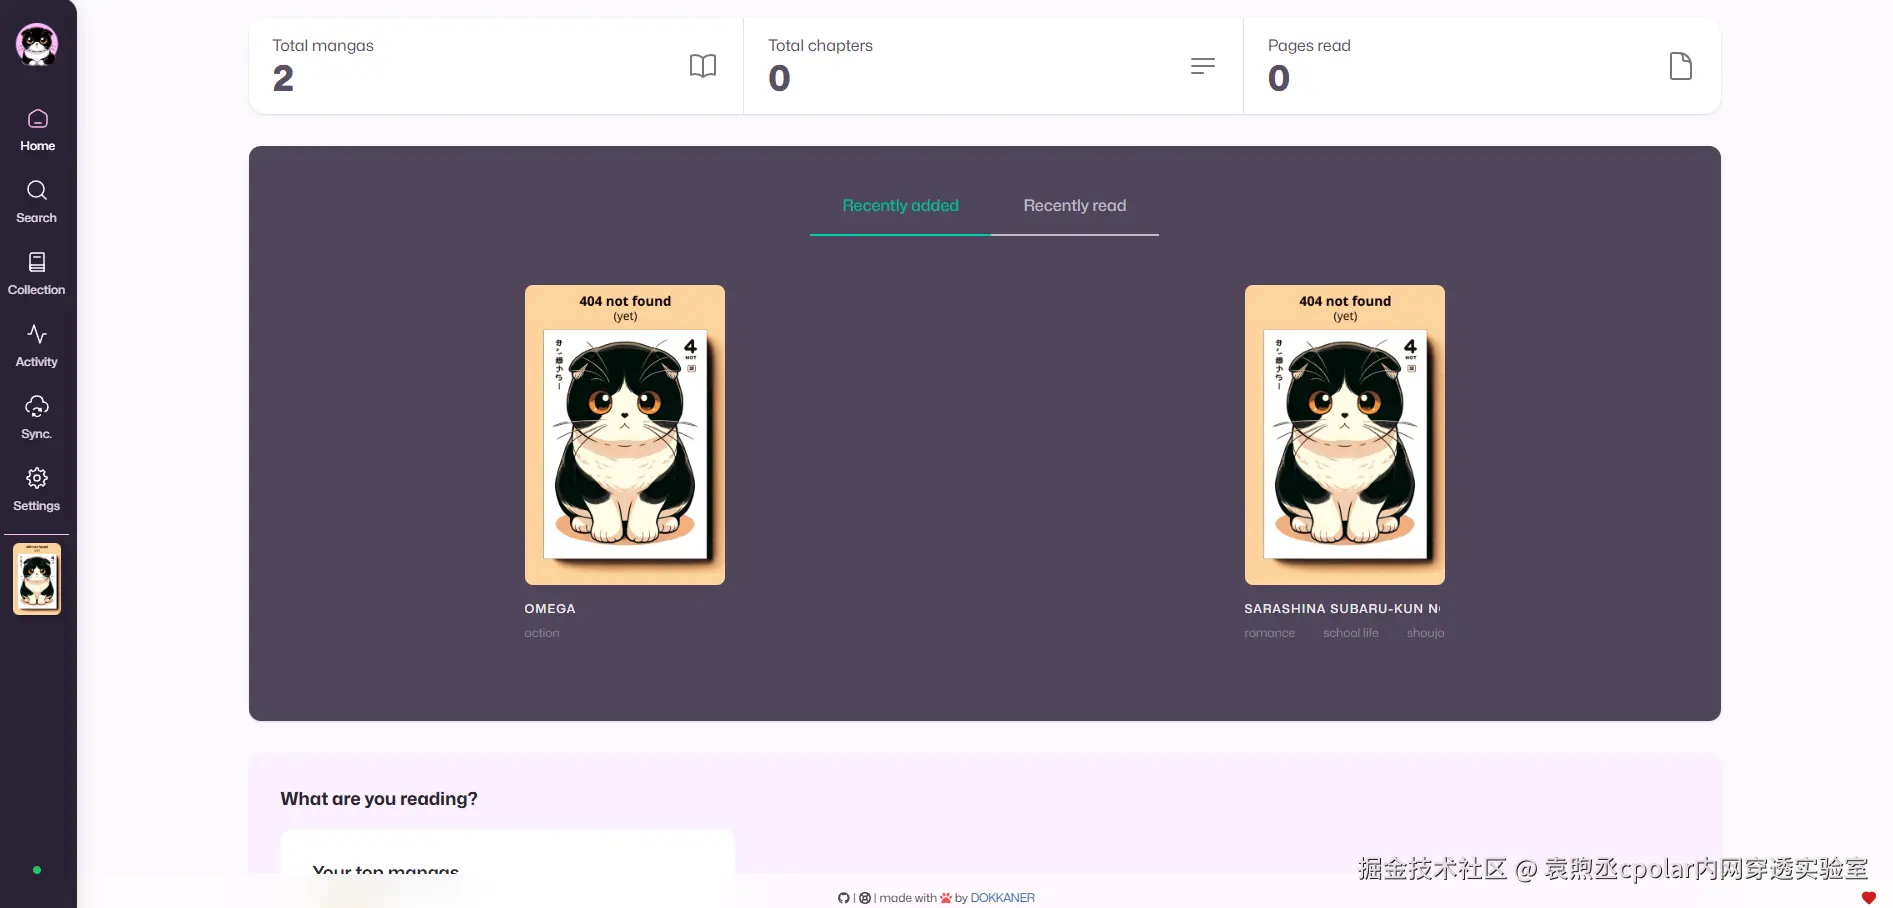The image size is (1893, 908).
Task: Switch to the Recently read tab
Action: click(1075, 206)
